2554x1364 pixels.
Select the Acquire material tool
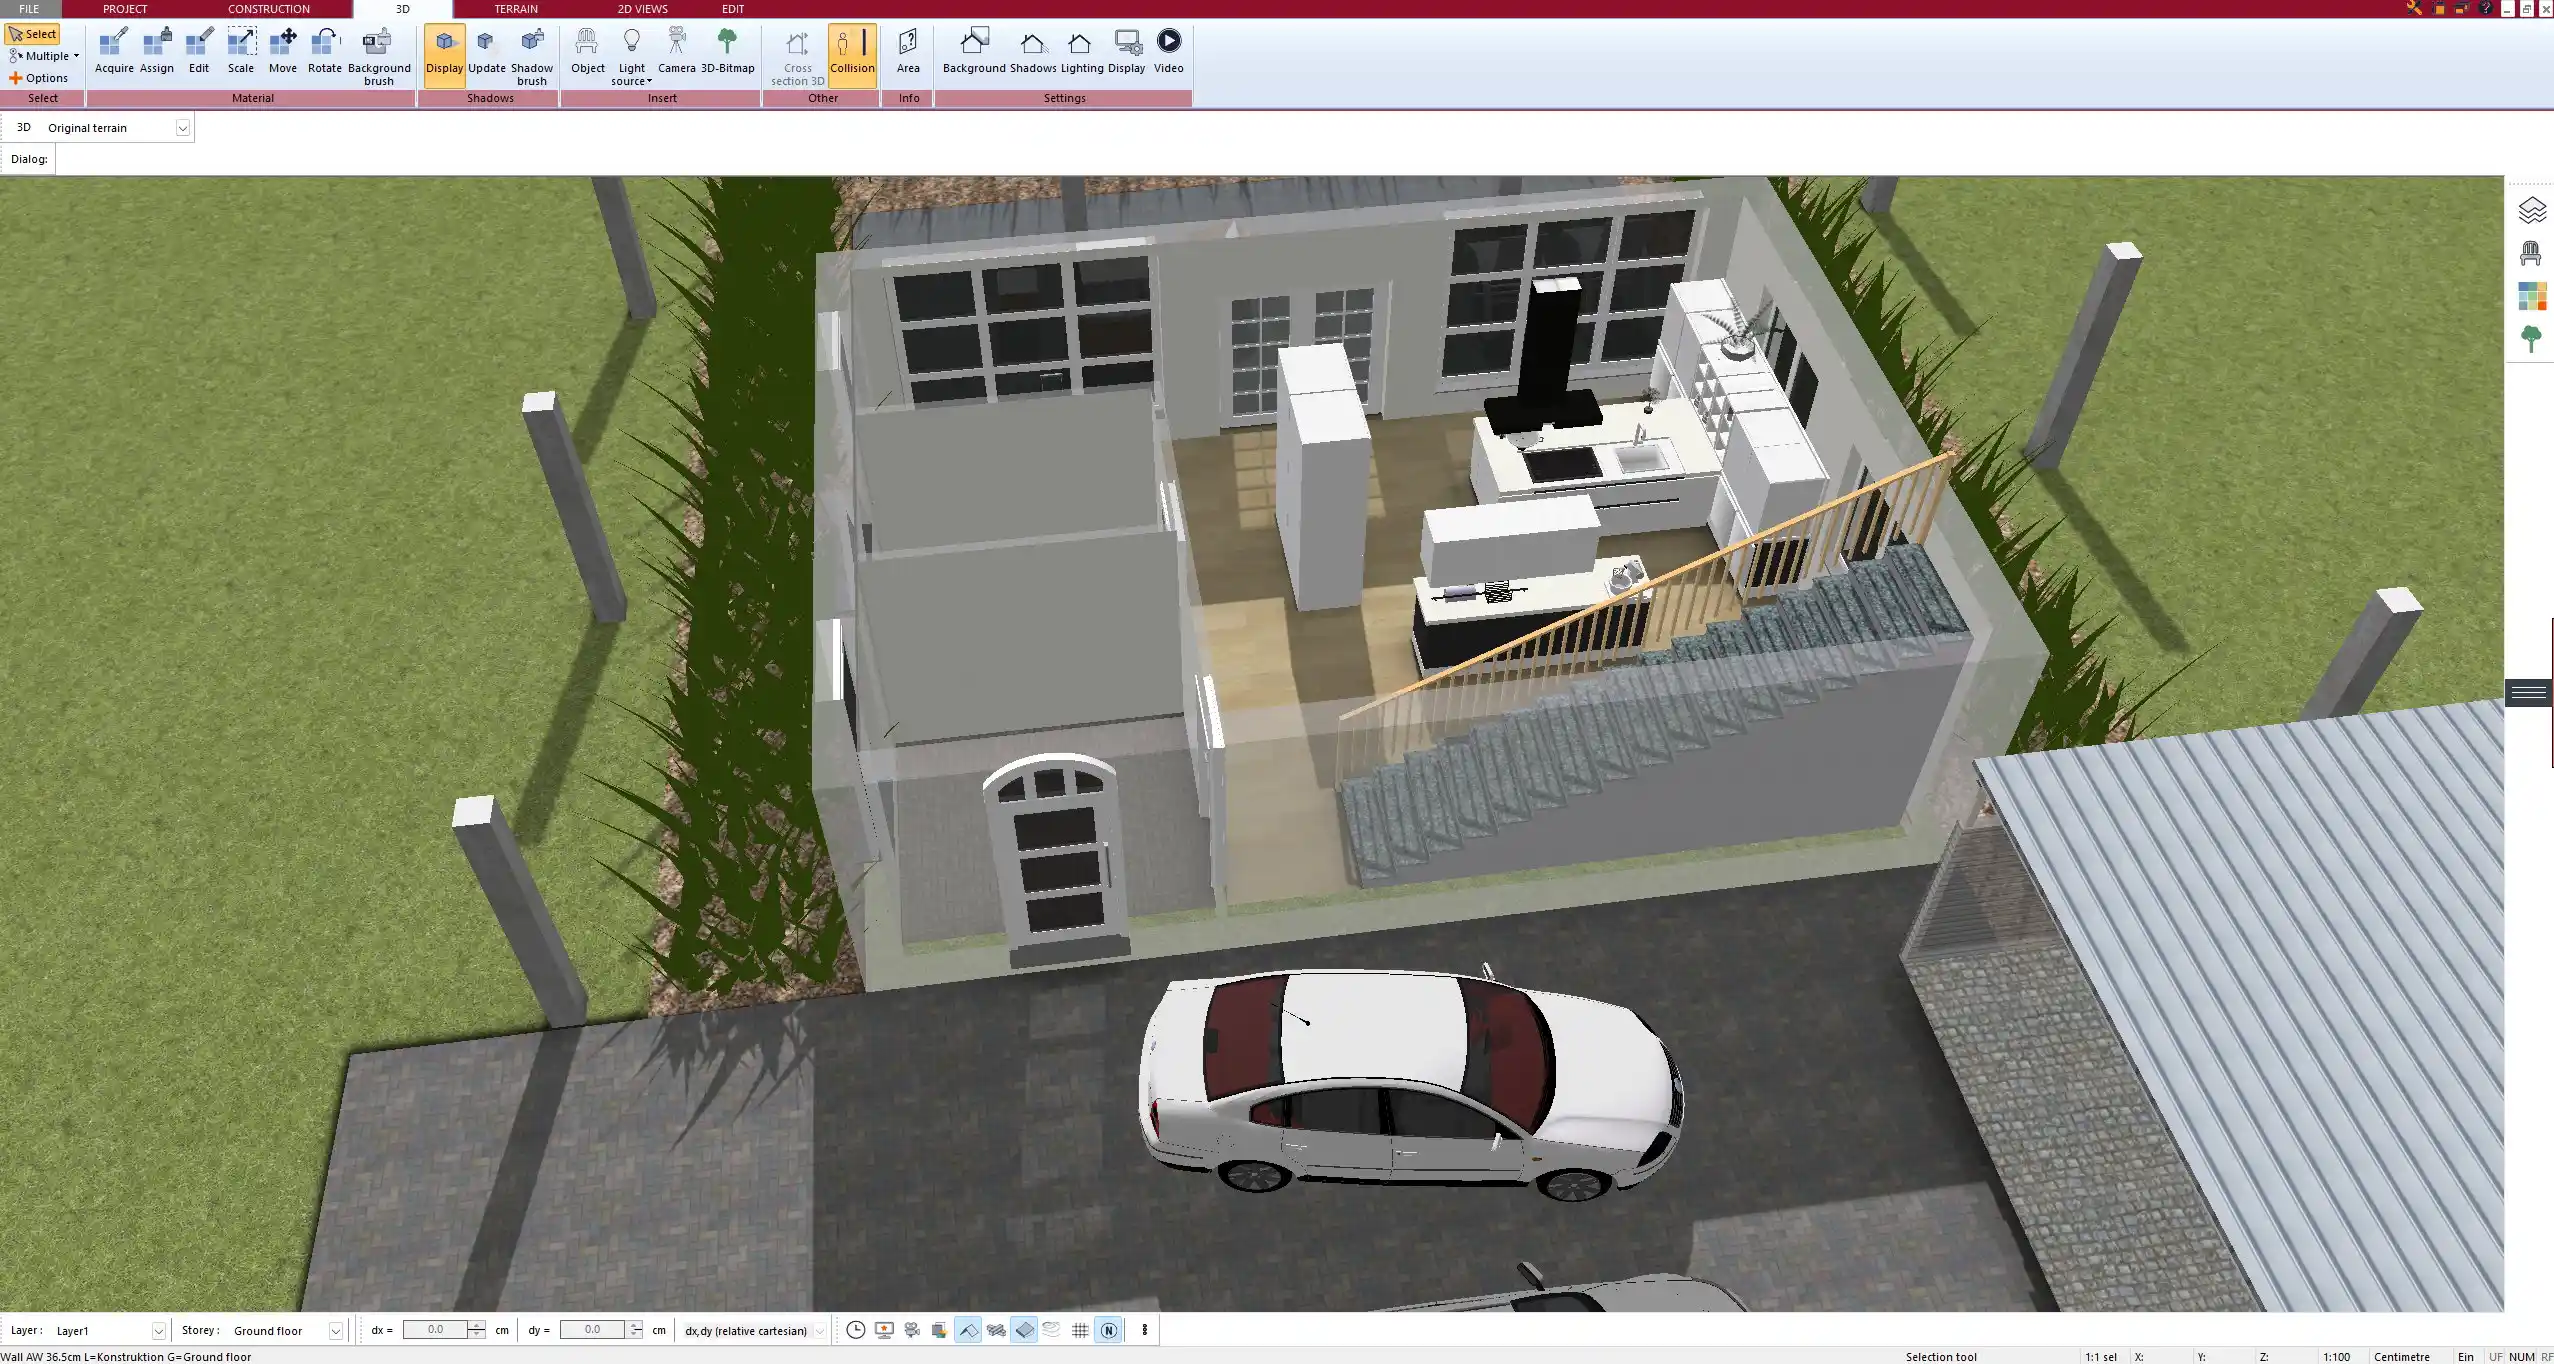pyautogui.click(x=114, y=50)
